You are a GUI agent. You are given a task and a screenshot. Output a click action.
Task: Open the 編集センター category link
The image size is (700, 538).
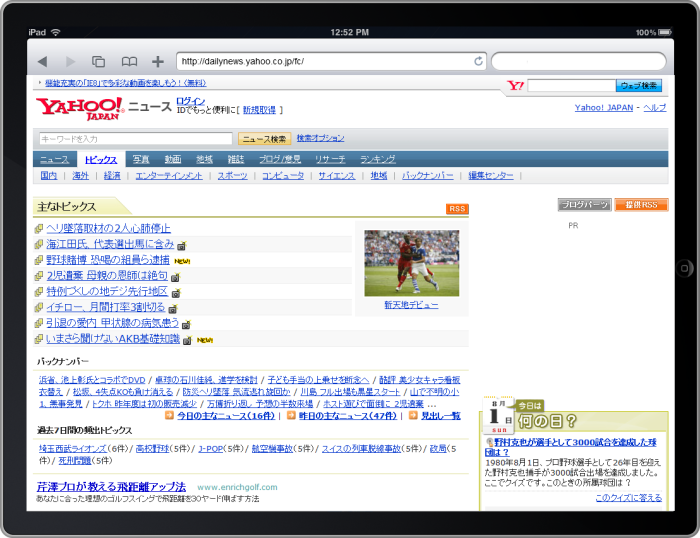pyautogui.click(x=491, y=175)
